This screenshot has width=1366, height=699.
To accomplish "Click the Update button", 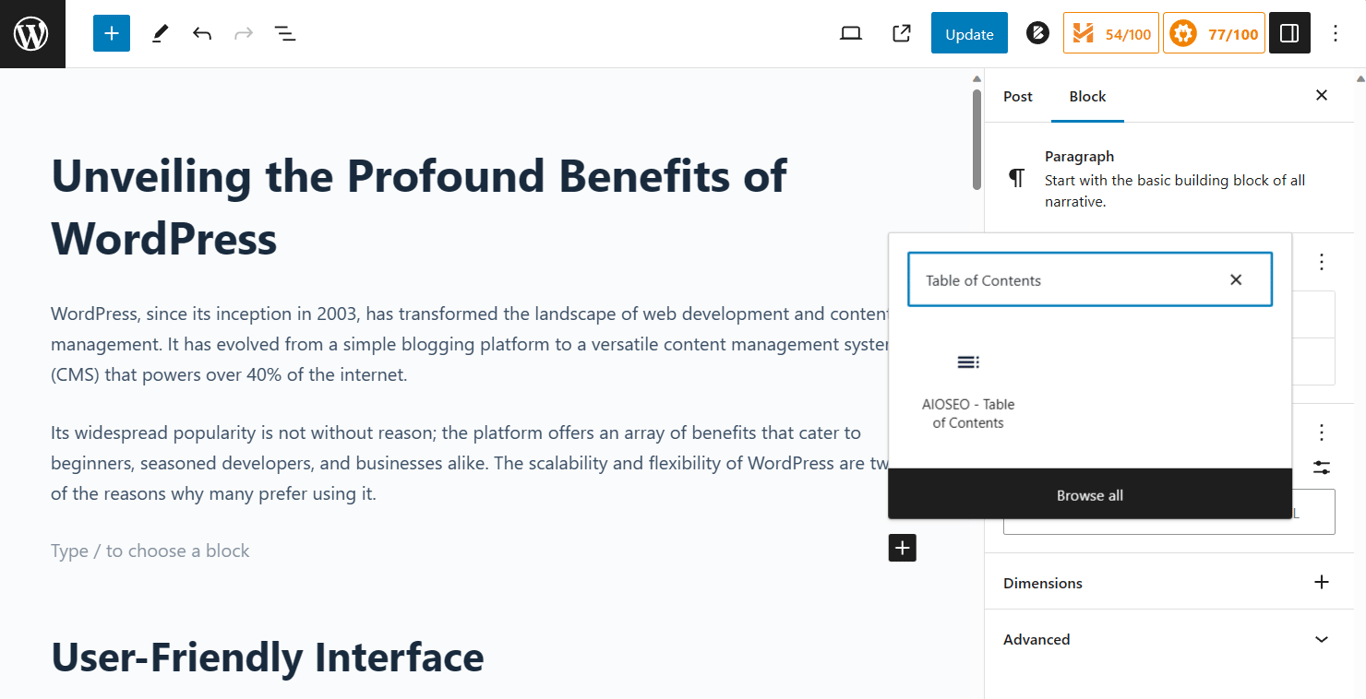I will click(x=968, y=33).
